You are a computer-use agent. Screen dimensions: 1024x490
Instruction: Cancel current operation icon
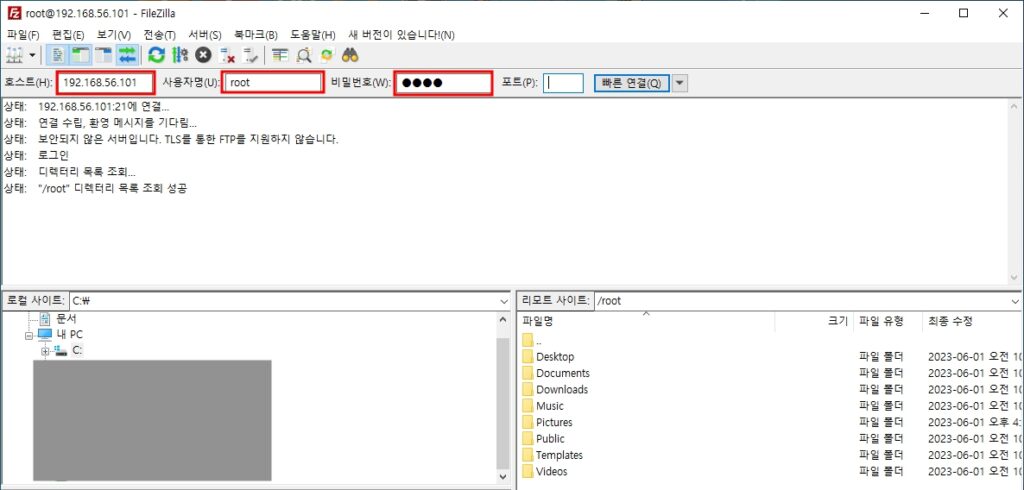[203, 56]
